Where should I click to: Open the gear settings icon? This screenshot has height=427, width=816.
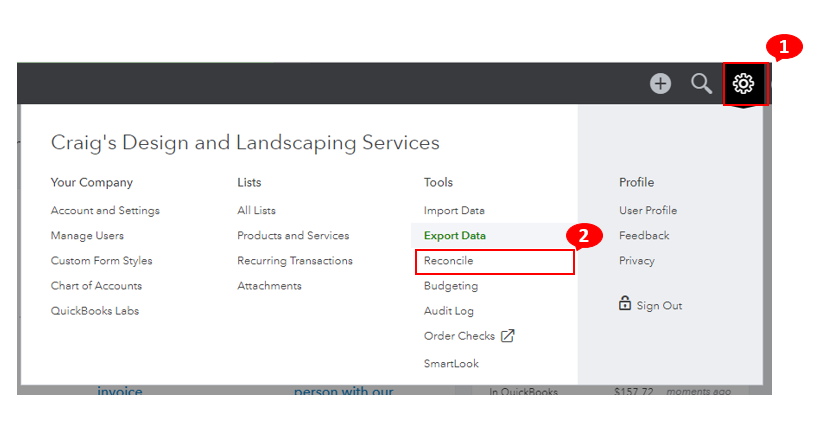(743, 84)
